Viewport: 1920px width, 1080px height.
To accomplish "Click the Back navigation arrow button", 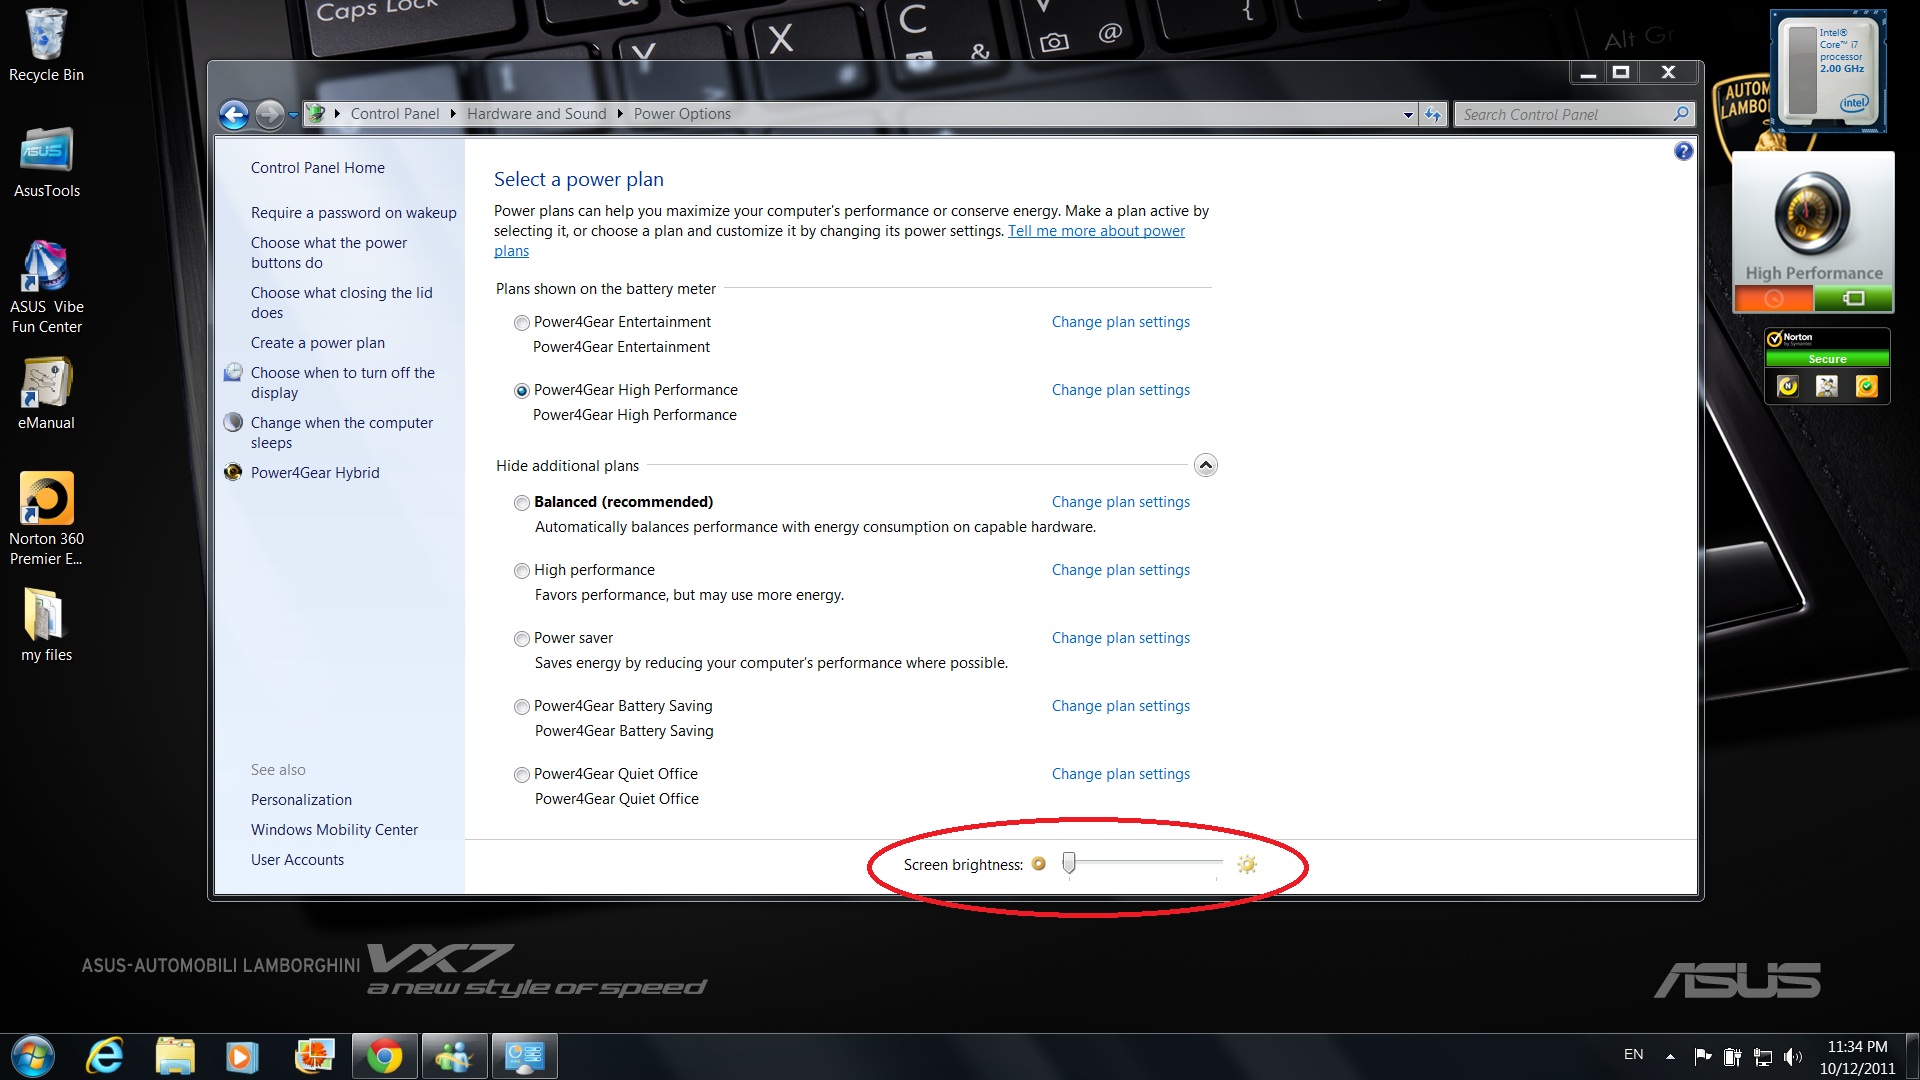I will pyautogui.click(x=234, y=115).
